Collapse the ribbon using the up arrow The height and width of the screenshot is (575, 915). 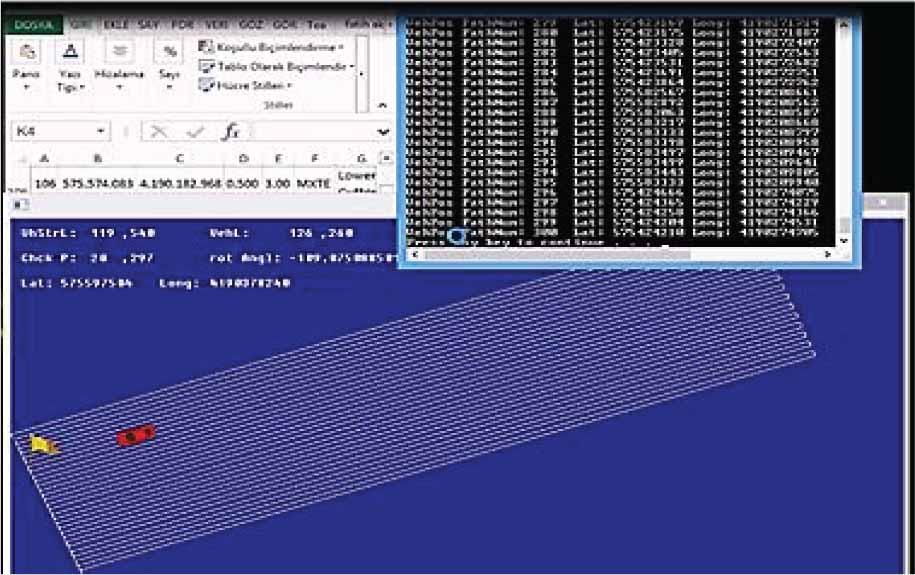coord(382,105)
